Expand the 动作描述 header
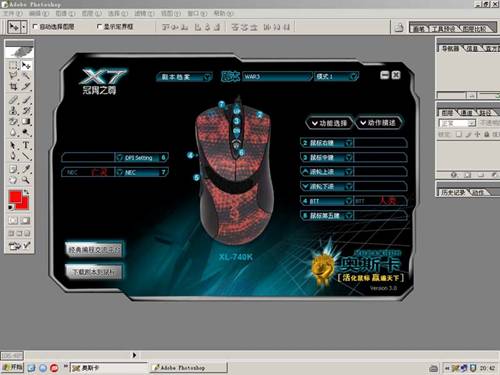Image resolution: width=500 pixels, height=375 pixels. 378,123
